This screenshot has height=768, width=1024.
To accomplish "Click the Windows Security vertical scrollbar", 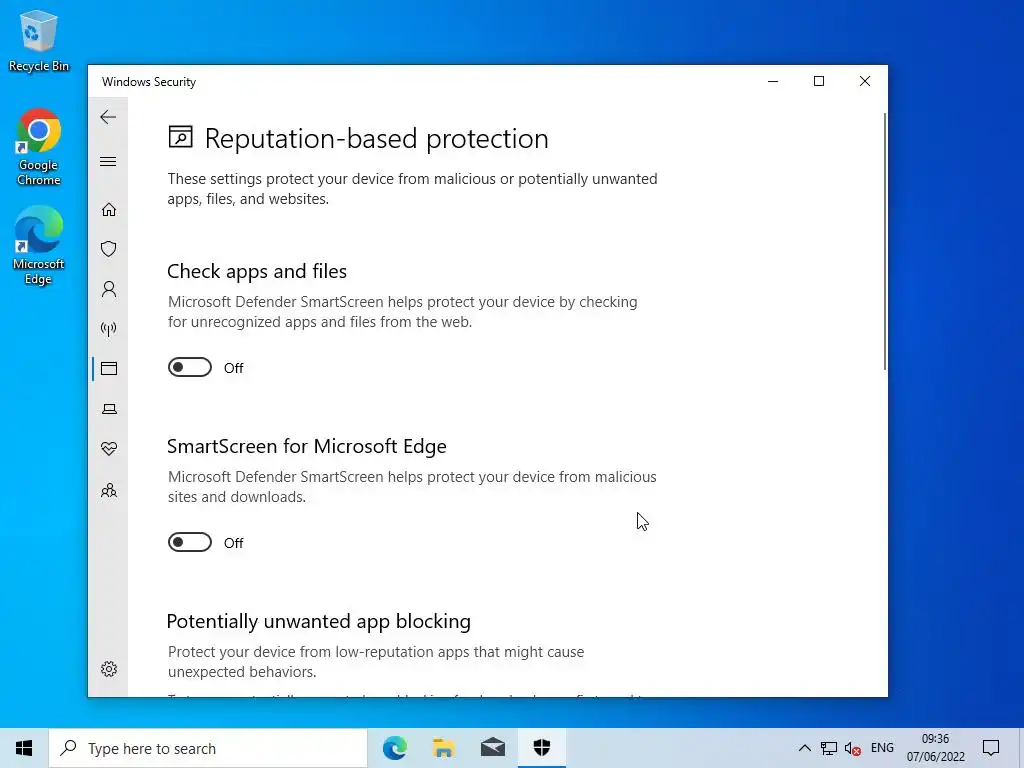I will pos(884,240).
